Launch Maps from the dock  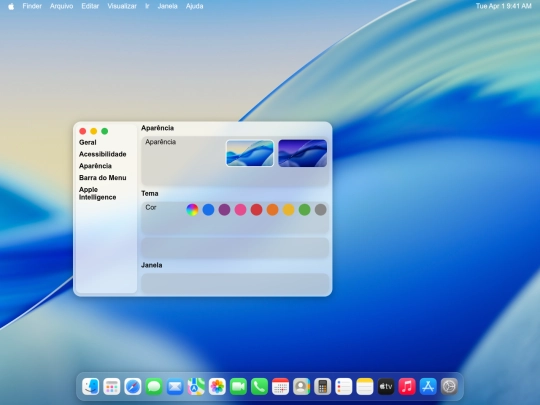196,386
